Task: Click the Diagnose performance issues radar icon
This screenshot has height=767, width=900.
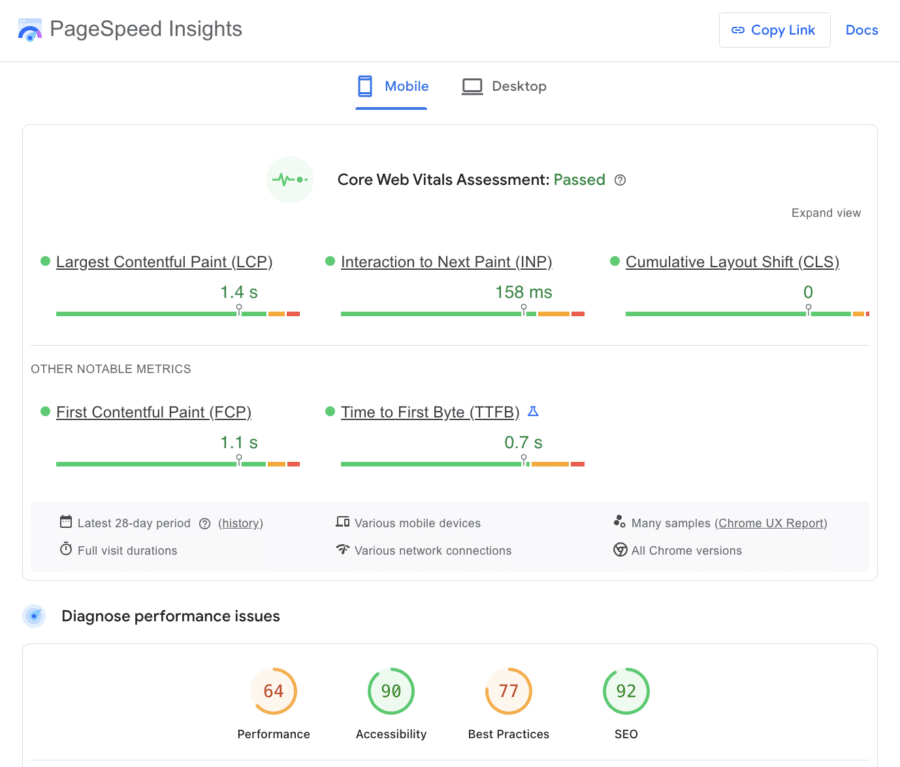Action: 34,616
